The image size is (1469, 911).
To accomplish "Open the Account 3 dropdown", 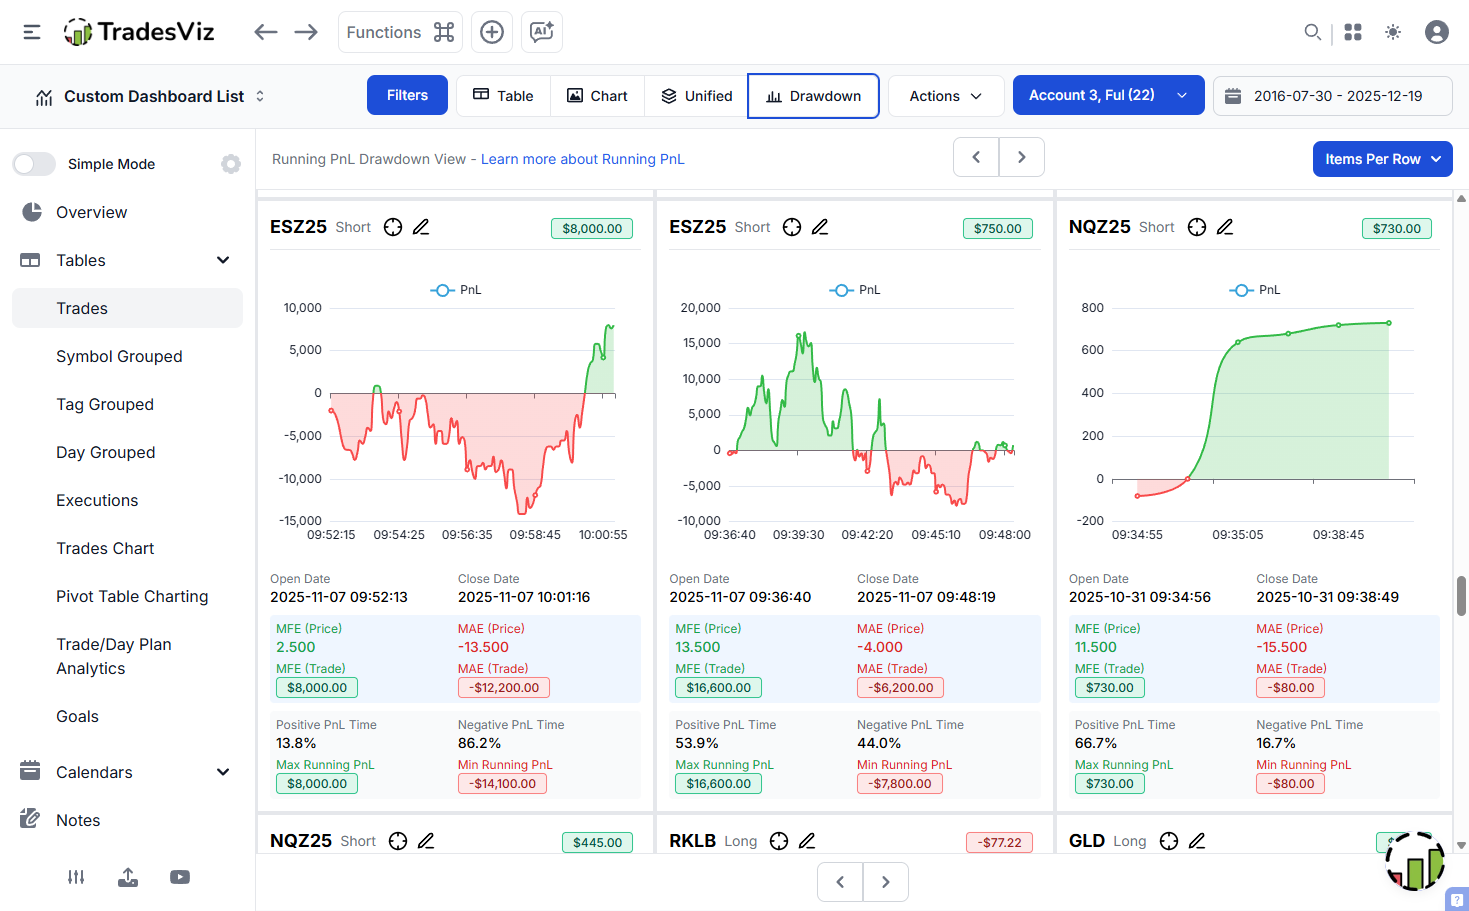I will pos(1108,95).
